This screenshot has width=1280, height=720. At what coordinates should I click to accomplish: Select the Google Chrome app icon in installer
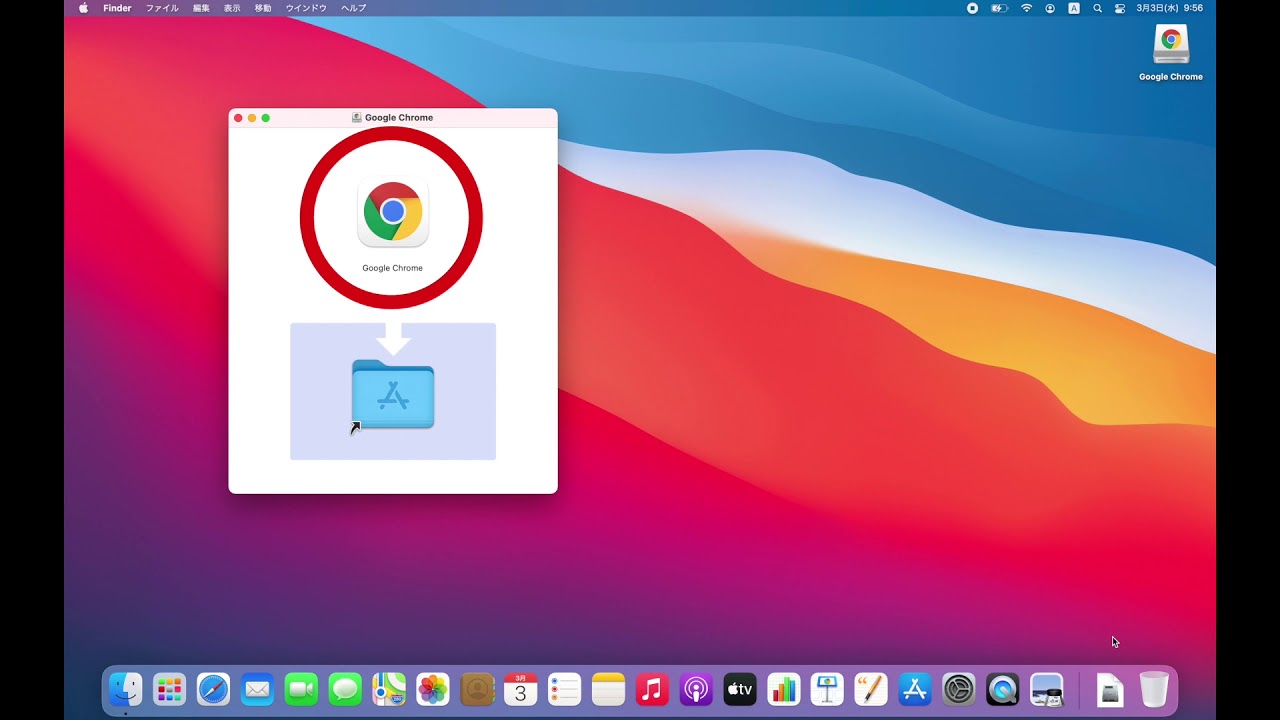tap(393, 212)
